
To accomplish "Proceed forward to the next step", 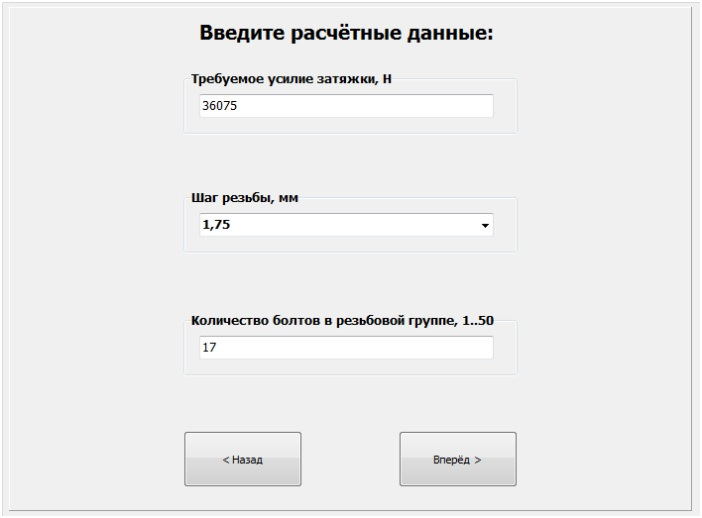I will pyautogui.click(x=457, y=460).
